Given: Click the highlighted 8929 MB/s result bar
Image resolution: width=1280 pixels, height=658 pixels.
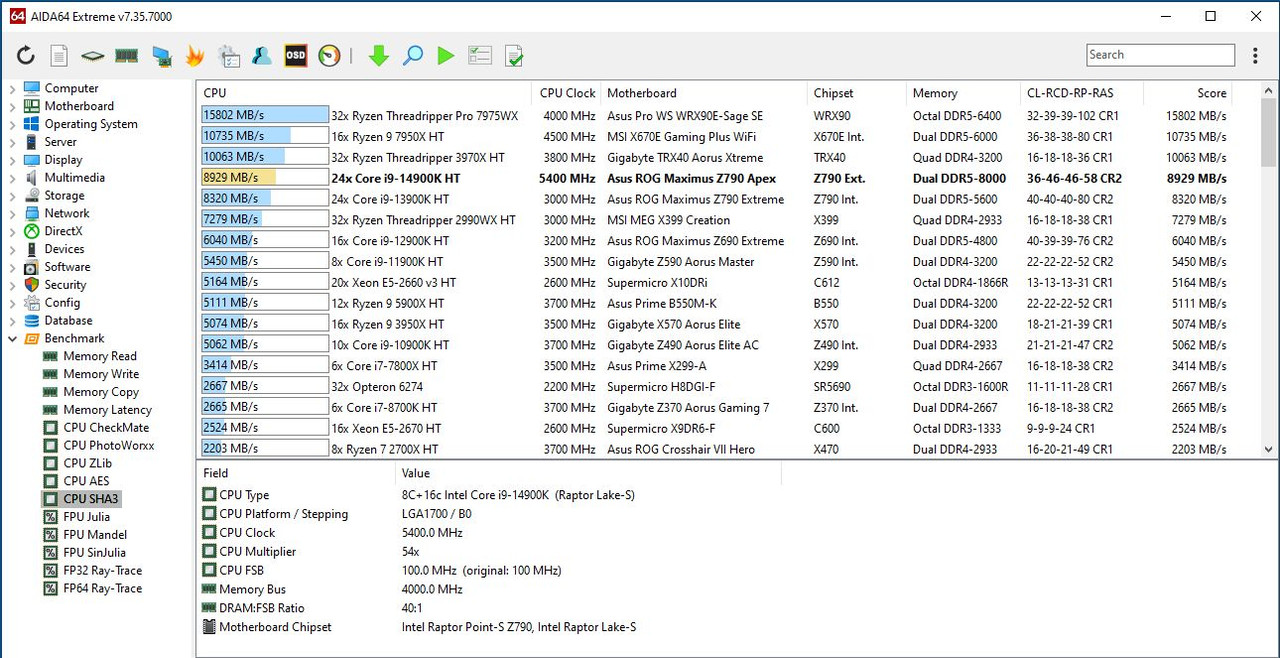Looking at the screenshot, I should (265, 177).
